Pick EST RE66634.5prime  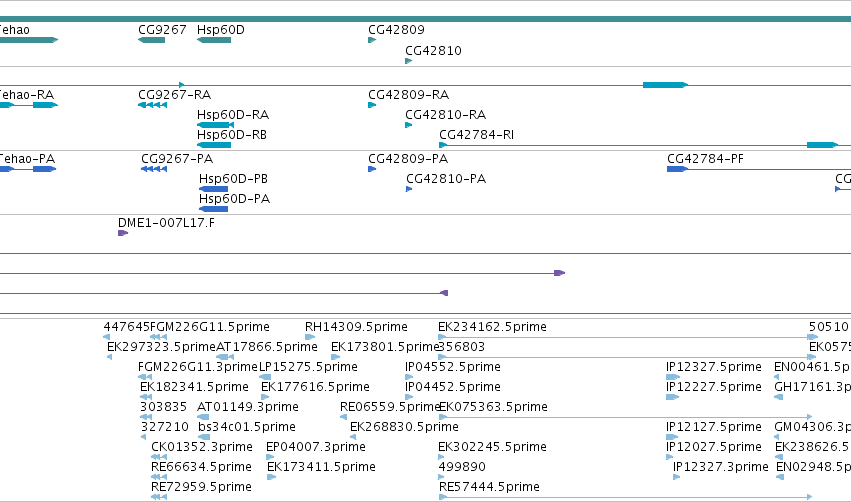(201, 467)
